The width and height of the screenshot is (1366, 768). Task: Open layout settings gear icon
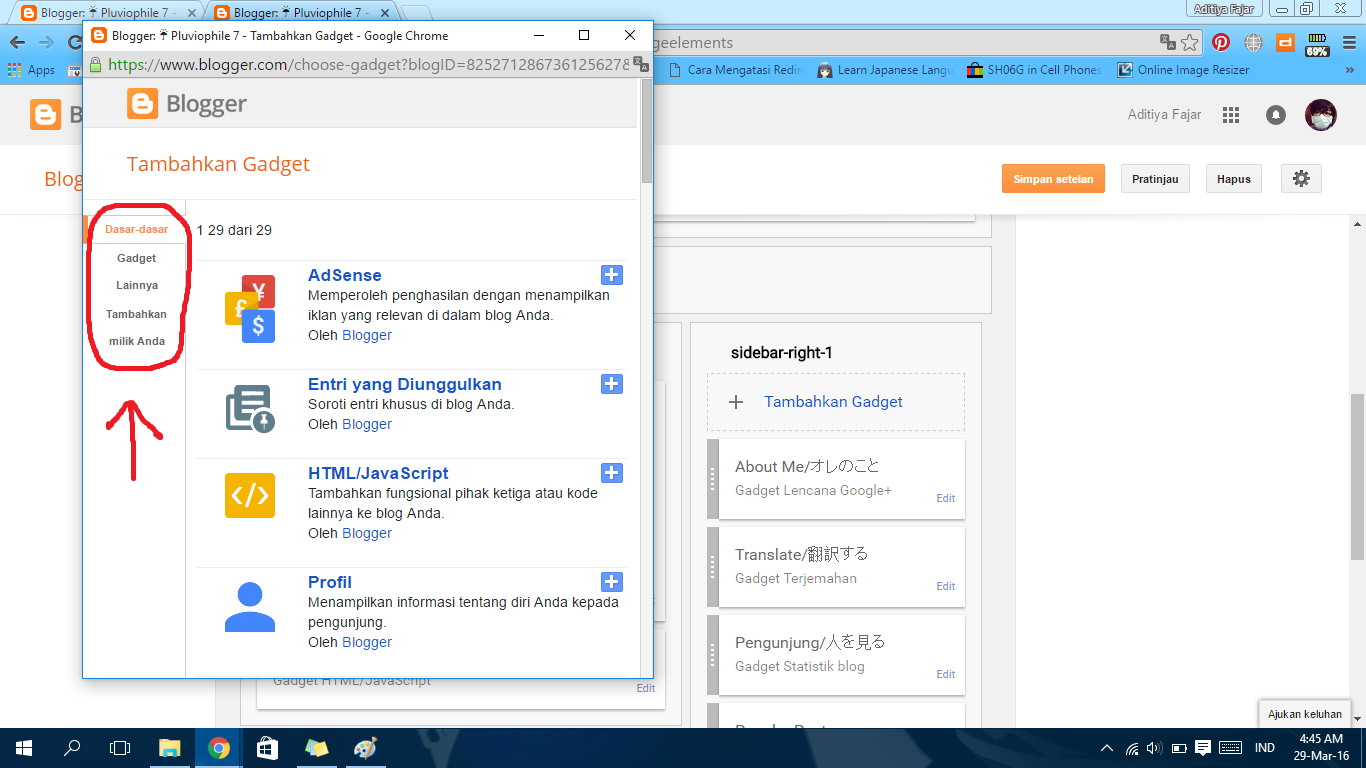1301,179
